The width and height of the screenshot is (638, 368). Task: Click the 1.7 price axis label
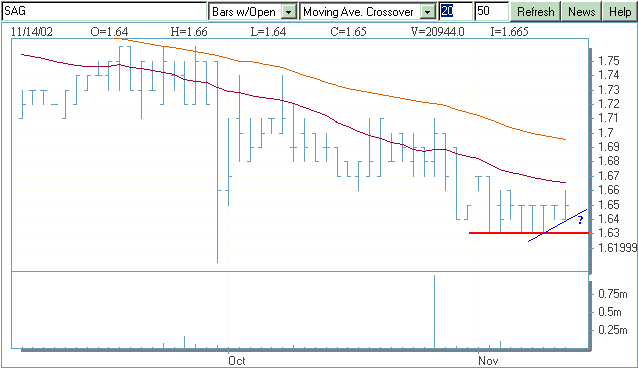tap(605, 133)
